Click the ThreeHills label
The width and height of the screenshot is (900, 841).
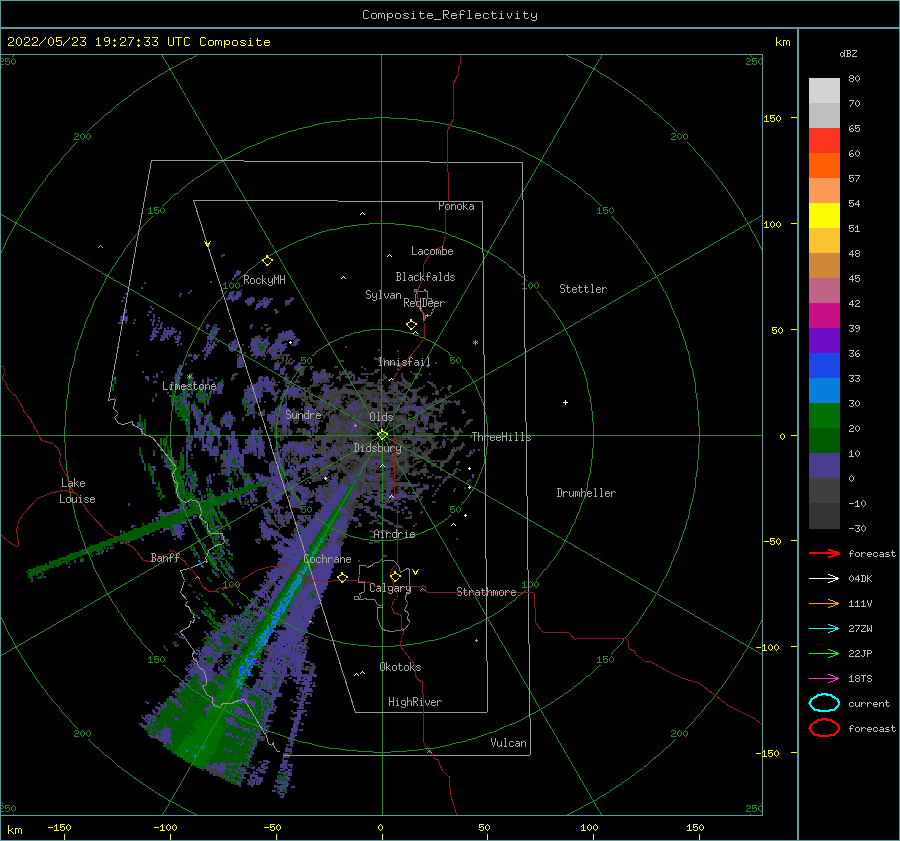click(x=502, y=437)
